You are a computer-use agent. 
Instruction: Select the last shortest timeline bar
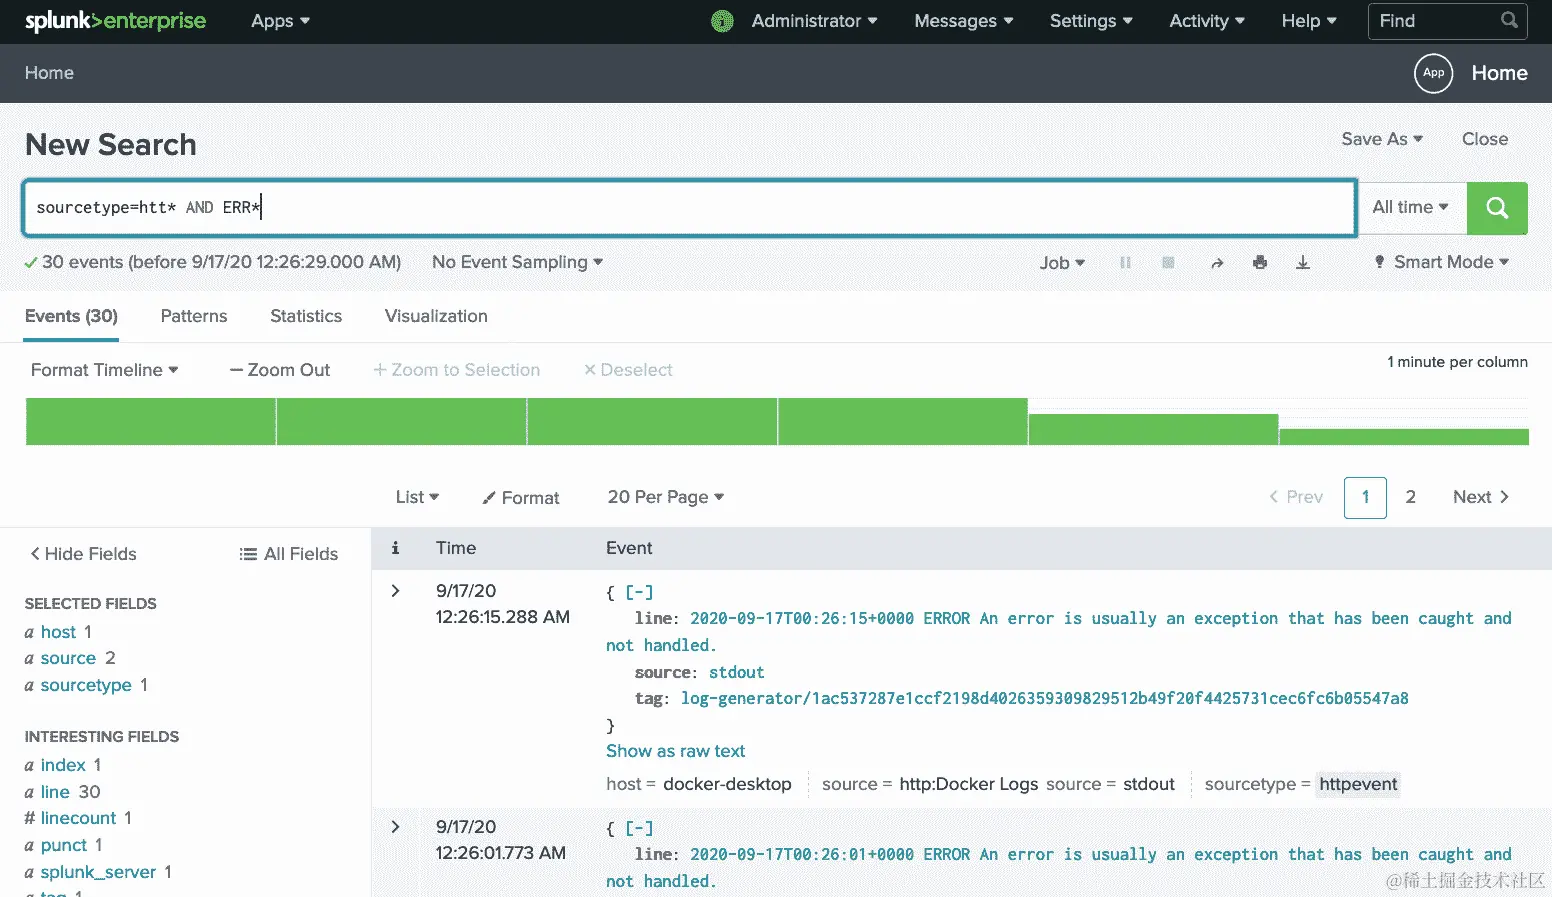(1404, 437)
